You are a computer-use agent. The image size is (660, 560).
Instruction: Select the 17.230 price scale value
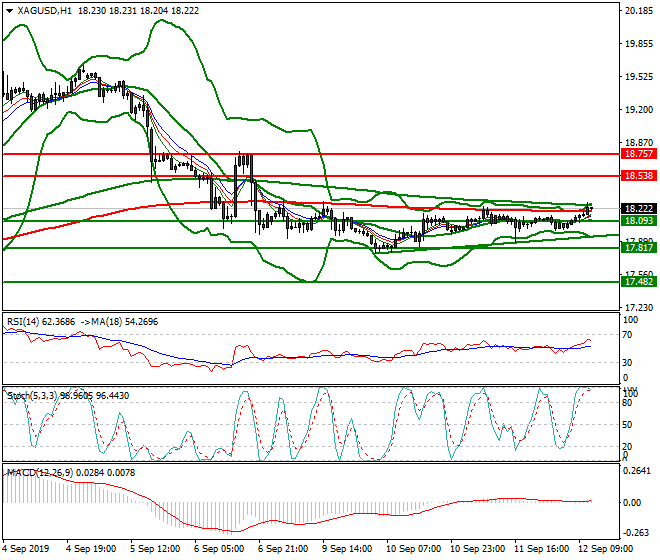(x=639, y=308)
